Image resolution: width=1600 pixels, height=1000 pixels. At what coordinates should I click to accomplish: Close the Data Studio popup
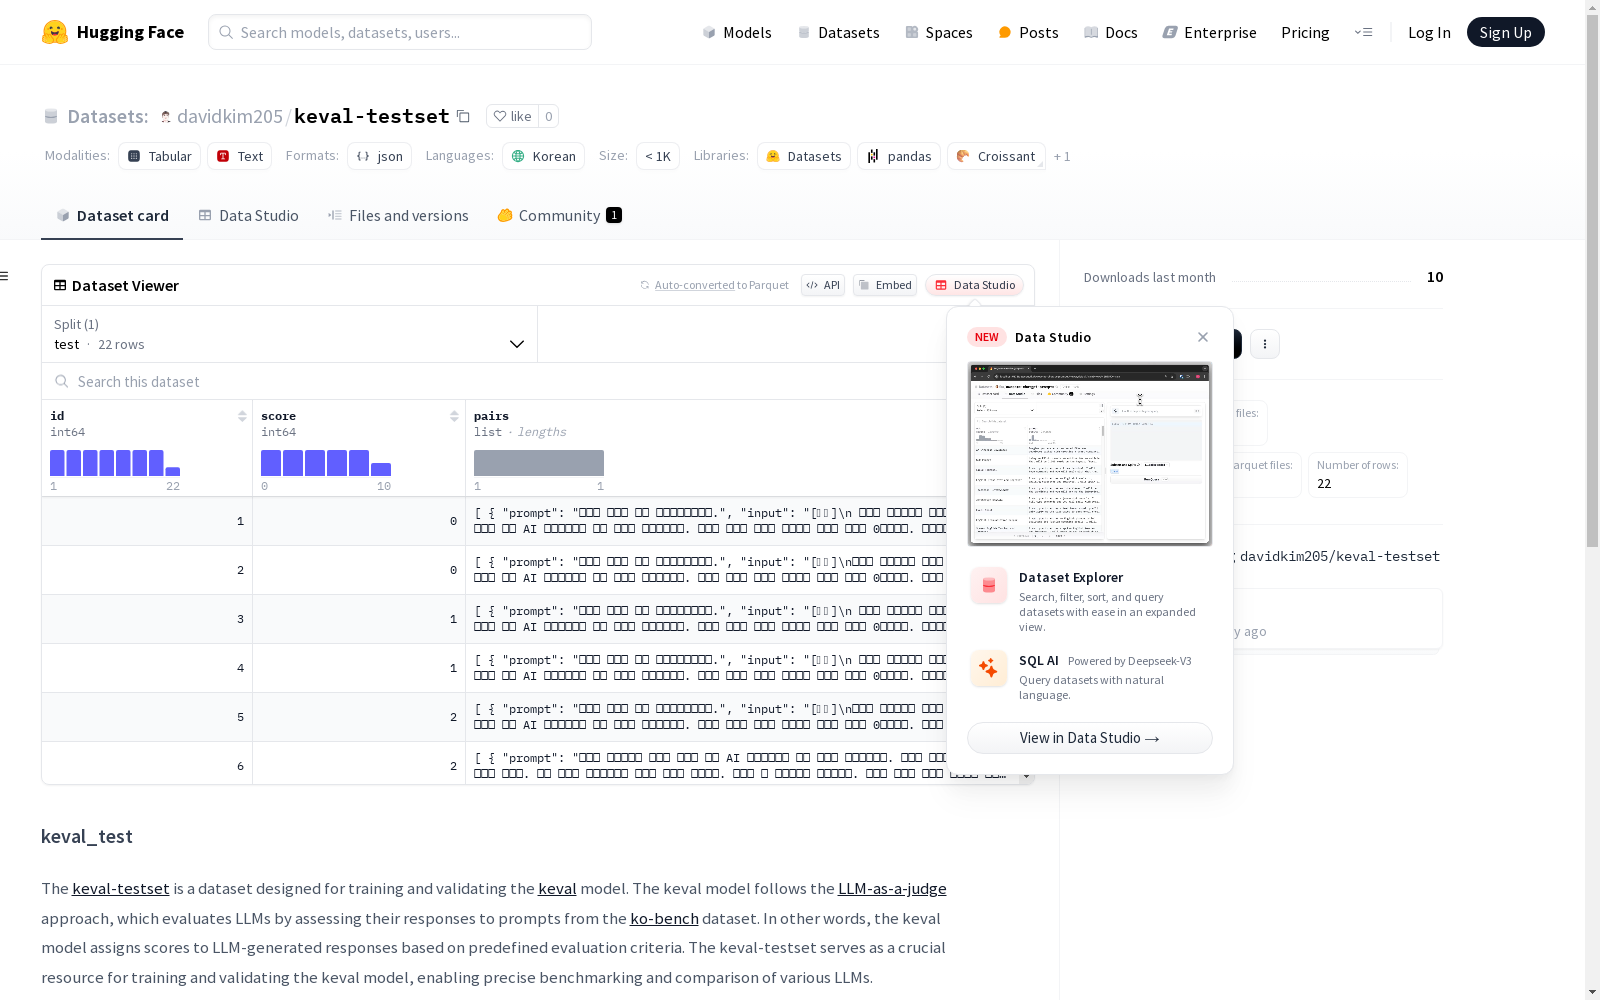[1203, 337]
